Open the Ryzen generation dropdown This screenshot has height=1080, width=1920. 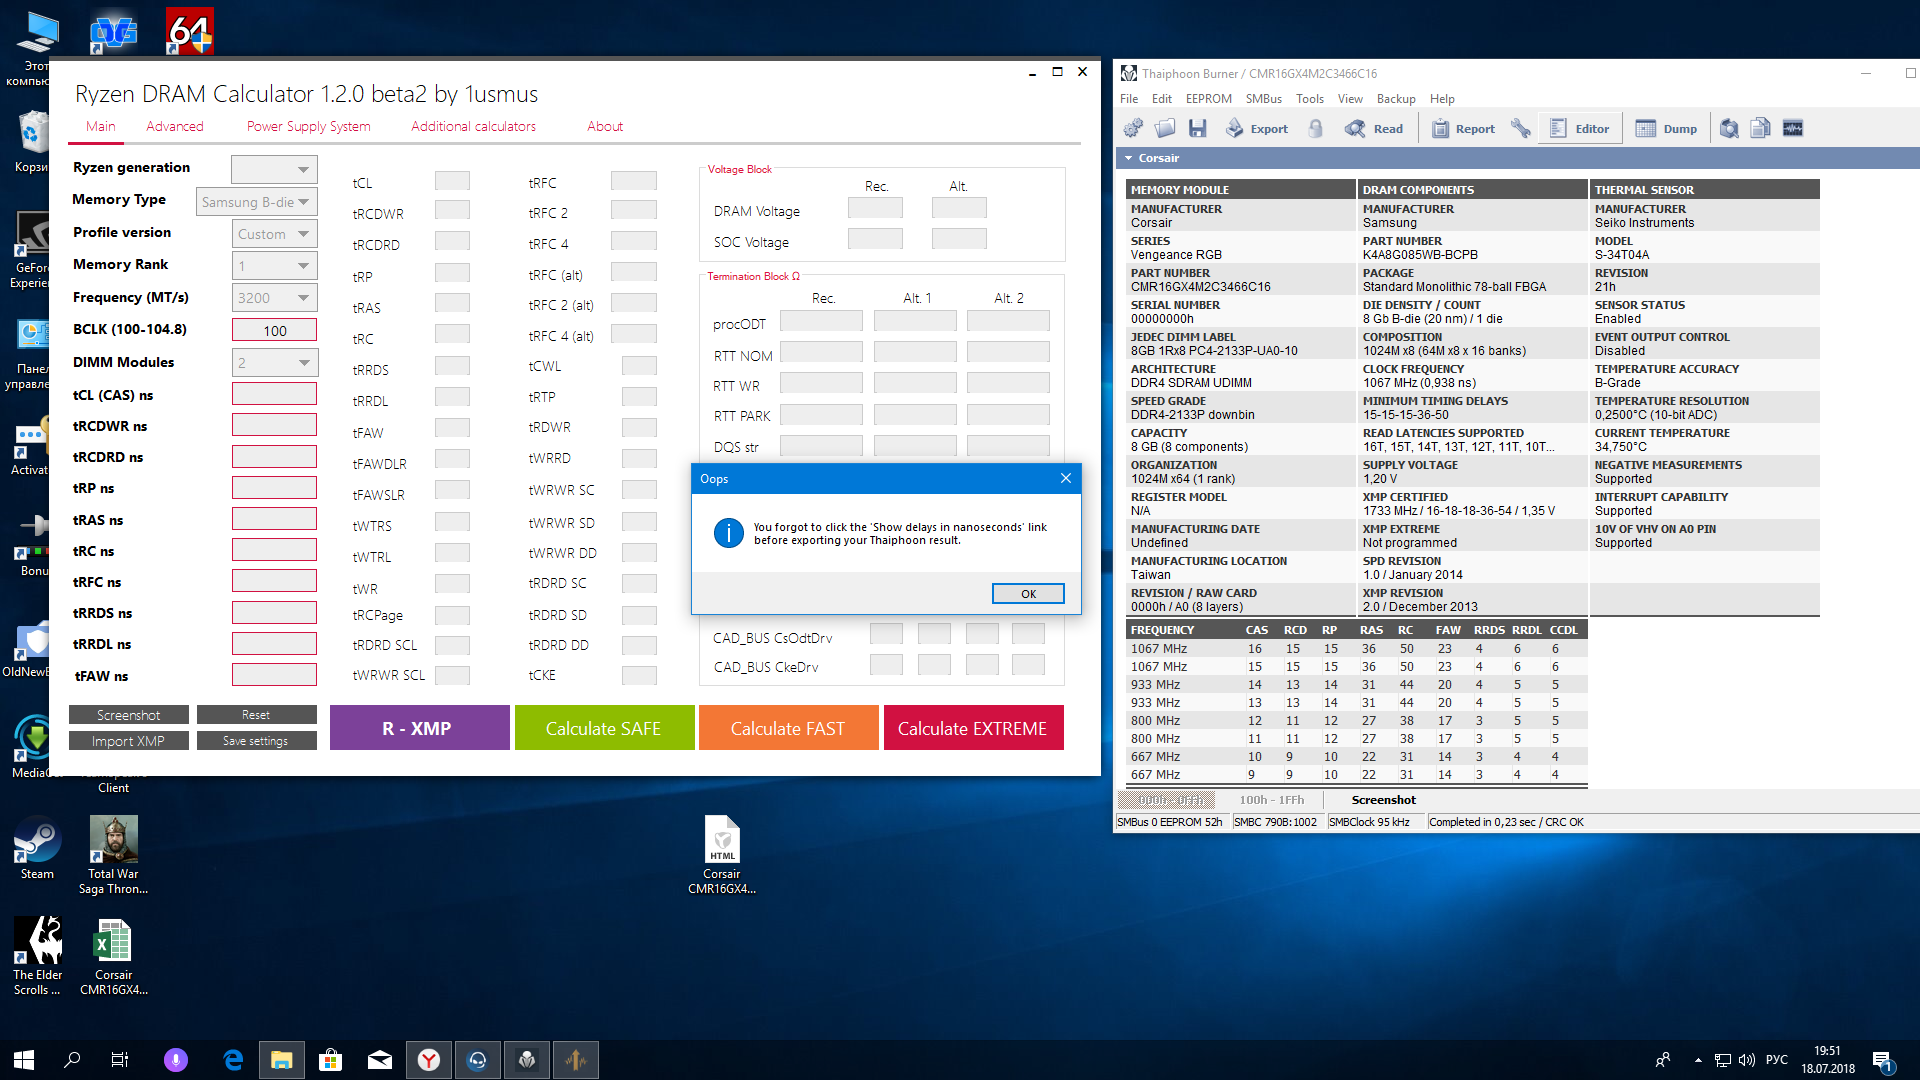tap(274, 169)
